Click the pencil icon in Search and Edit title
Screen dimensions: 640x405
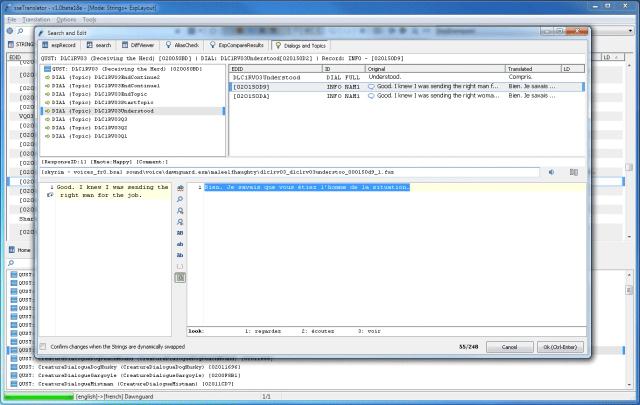[x=41, y=33]
